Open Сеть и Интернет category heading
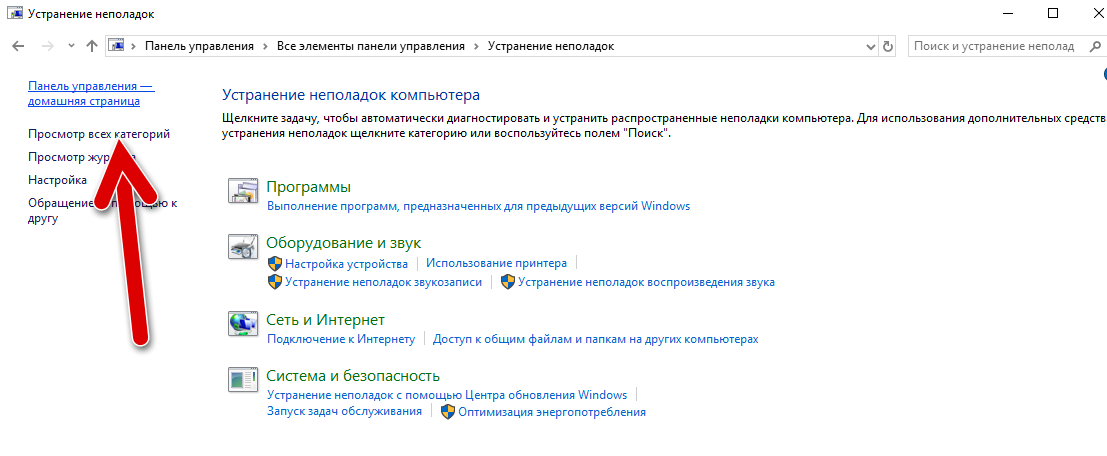This screenshot has width=1107, height=456. click(325, 319)
